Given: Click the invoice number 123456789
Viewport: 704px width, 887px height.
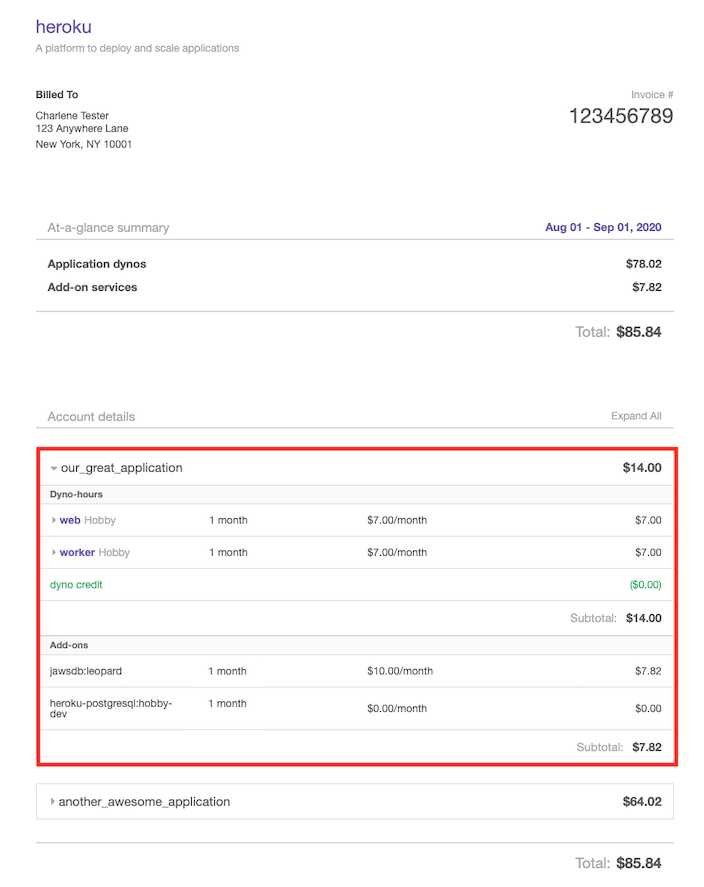Looking at the screenshot, I should [620, 116].
